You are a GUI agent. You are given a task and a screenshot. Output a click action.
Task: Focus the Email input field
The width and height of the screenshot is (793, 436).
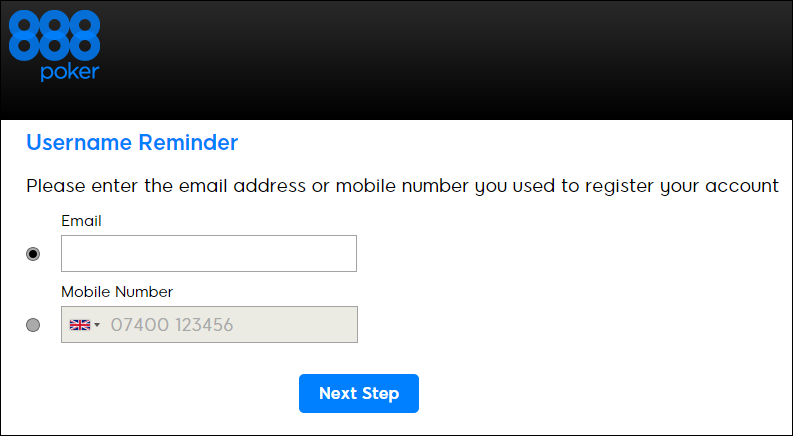208,254
